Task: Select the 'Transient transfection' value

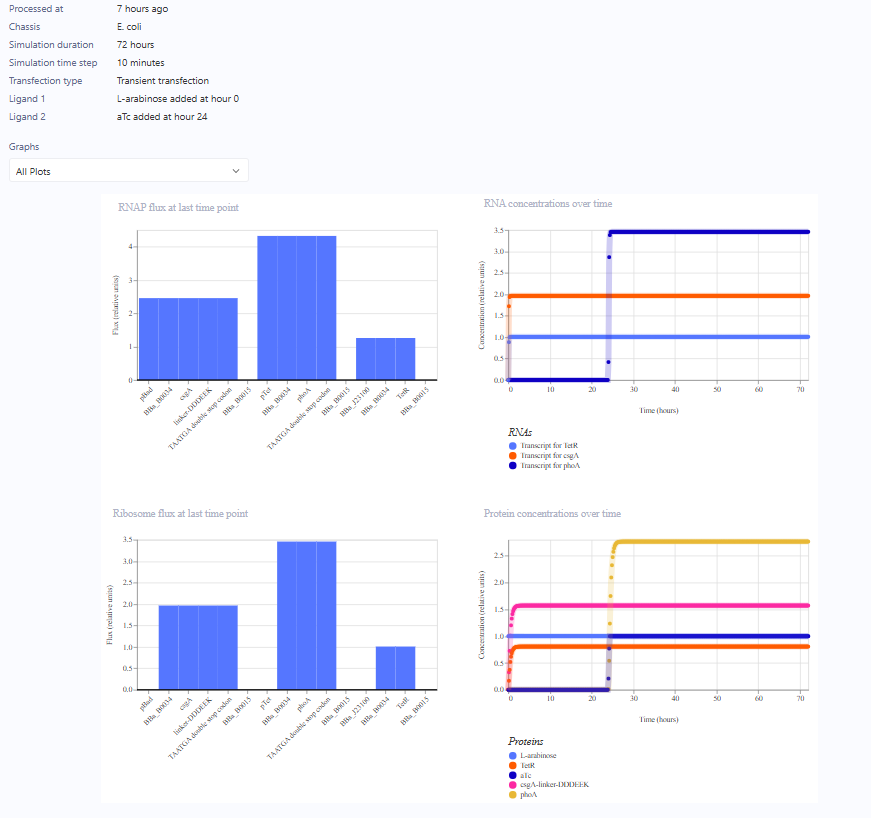Action: tap(163, 81)
